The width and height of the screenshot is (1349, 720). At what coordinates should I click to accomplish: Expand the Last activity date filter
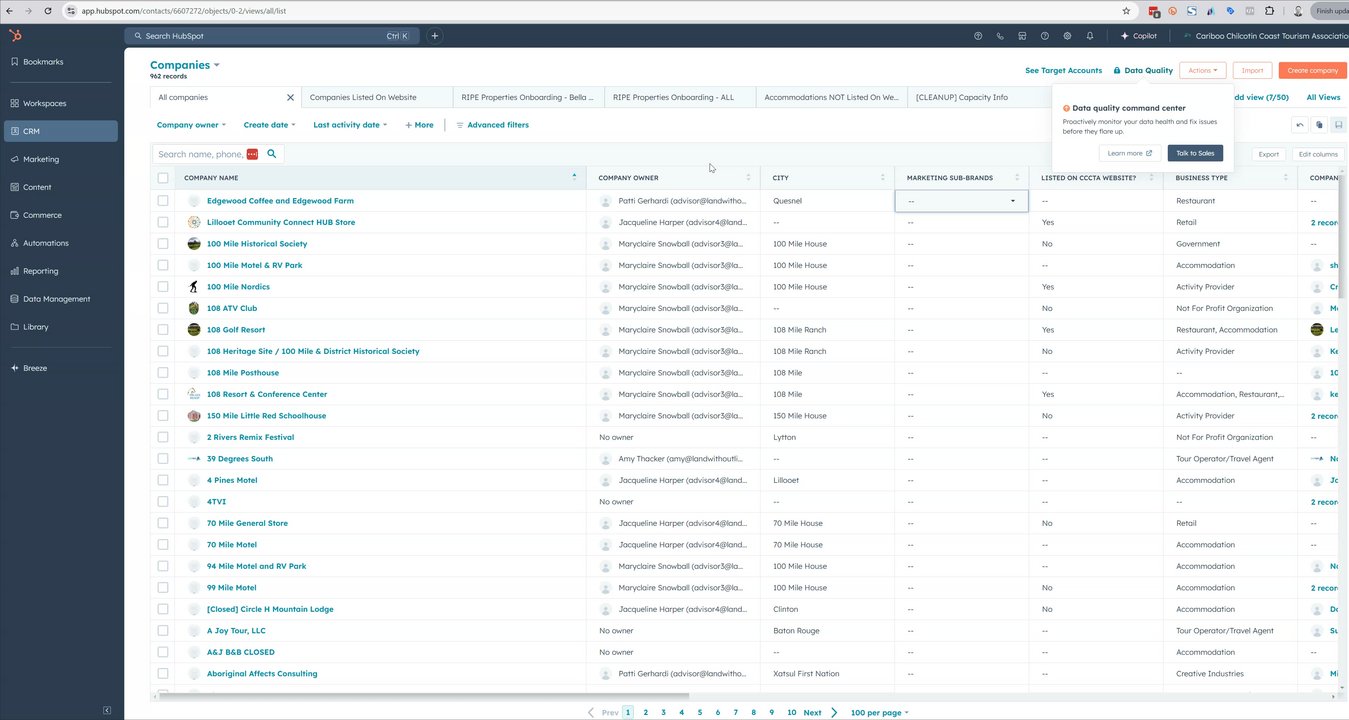point(350,125)
